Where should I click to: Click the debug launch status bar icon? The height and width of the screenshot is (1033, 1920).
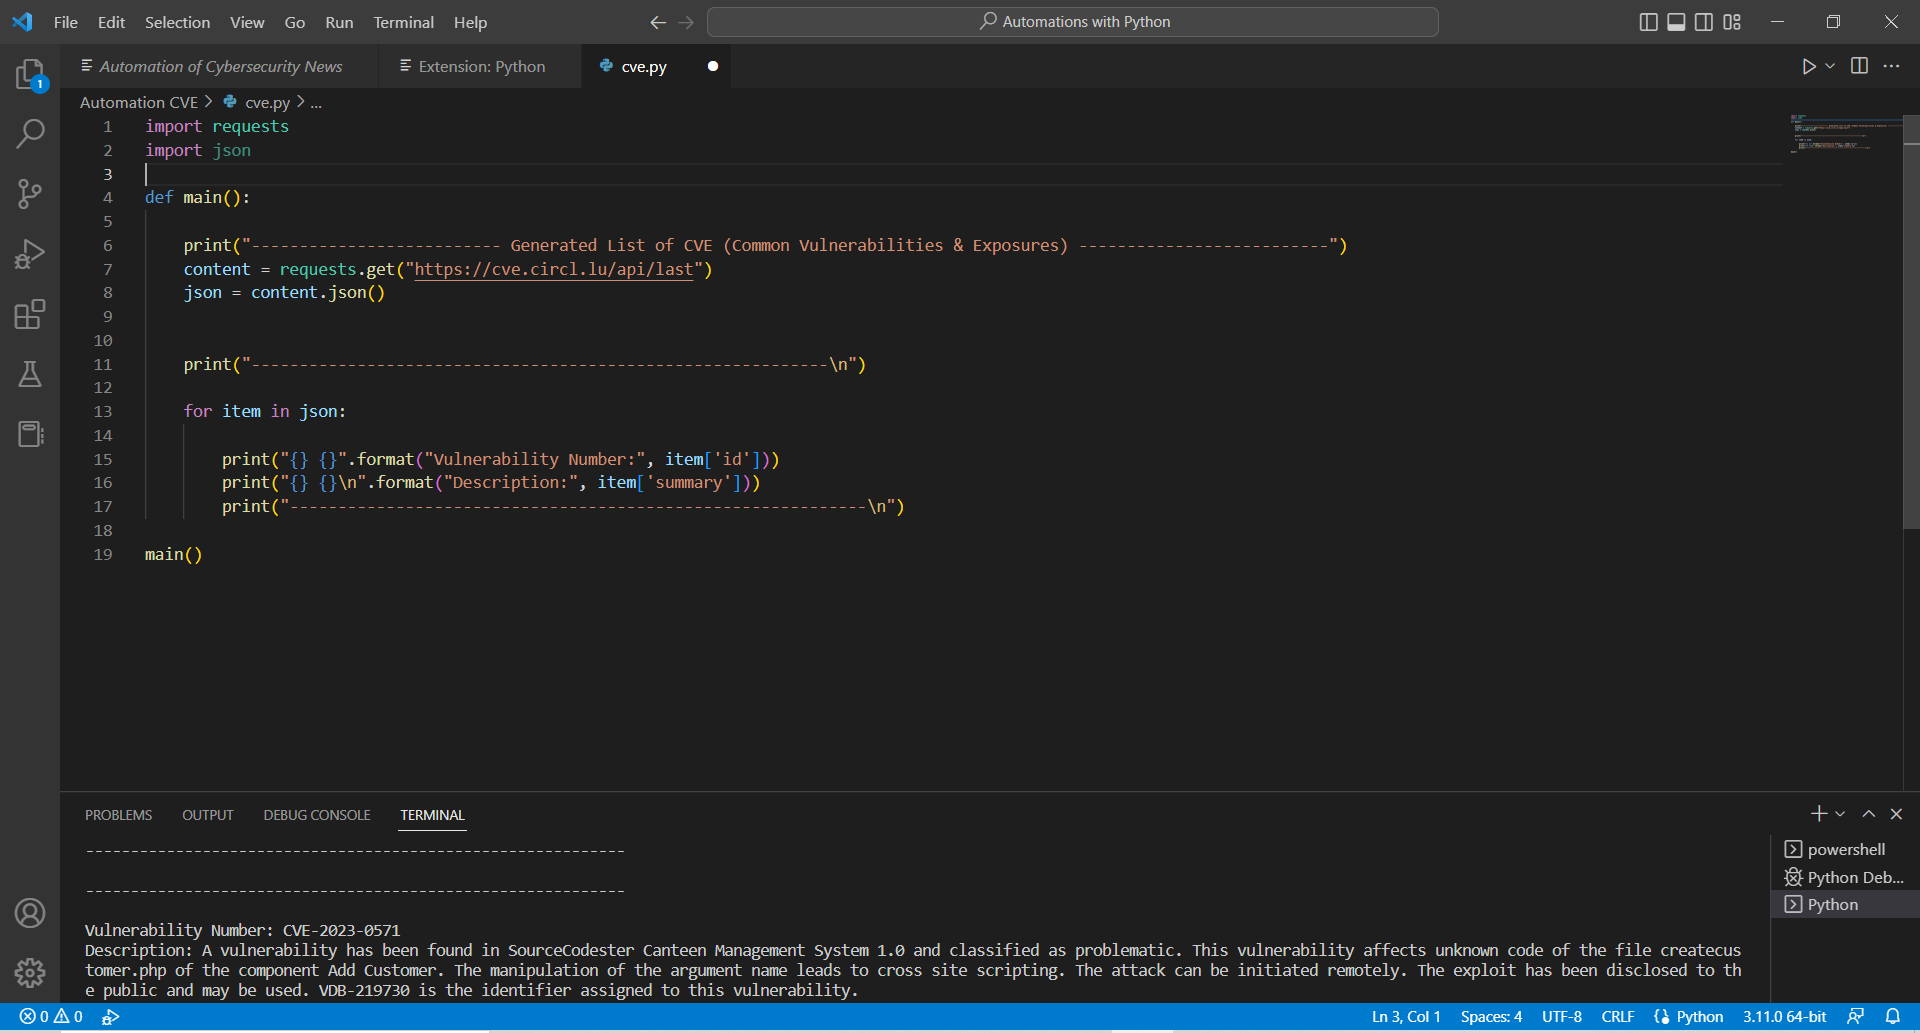tap(111, 1016)
